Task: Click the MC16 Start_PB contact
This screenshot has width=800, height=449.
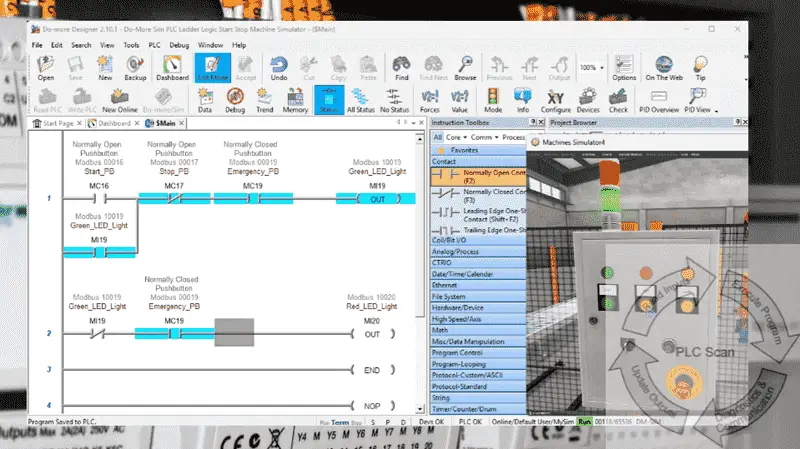Action: (99, 198)
